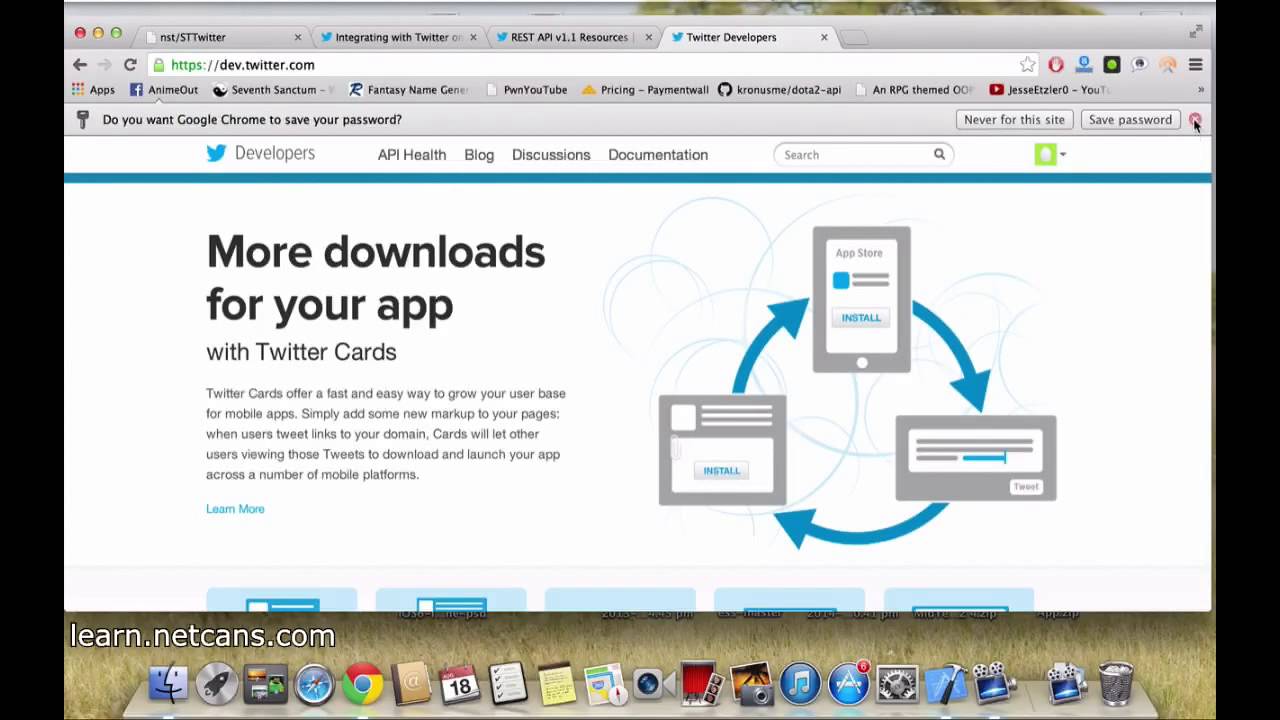
Task: Click the Save password button
Action: click(x=1130, y=119)
